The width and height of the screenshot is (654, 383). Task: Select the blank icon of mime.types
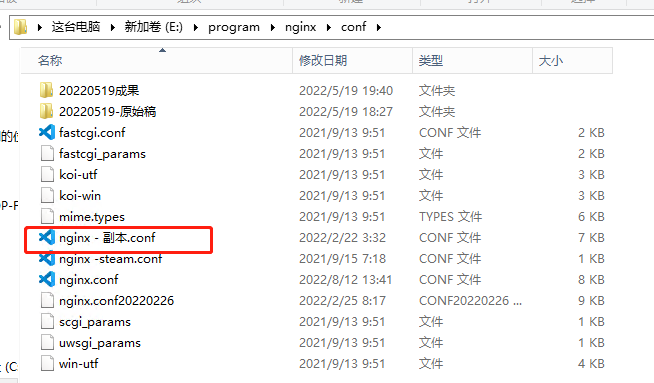point(47,217)
